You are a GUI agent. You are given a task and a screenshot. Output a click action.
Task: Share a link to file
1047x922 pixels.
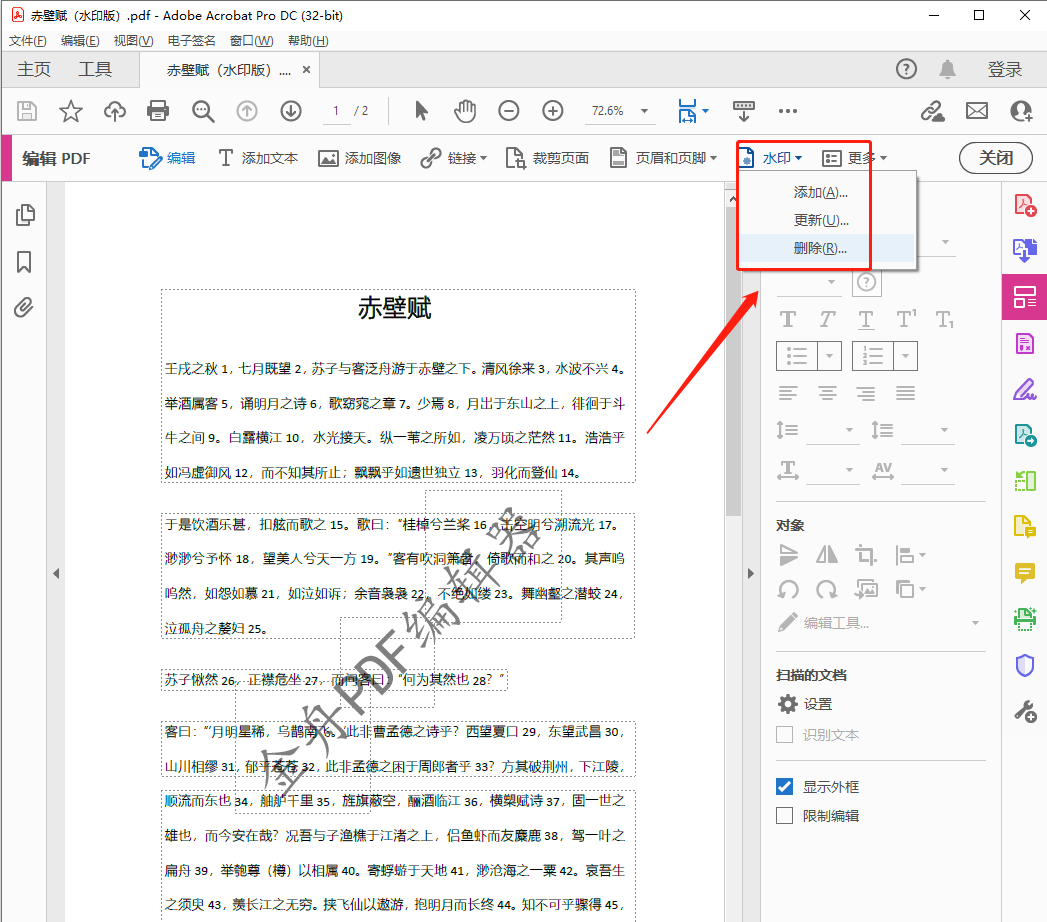coord(932,111)
